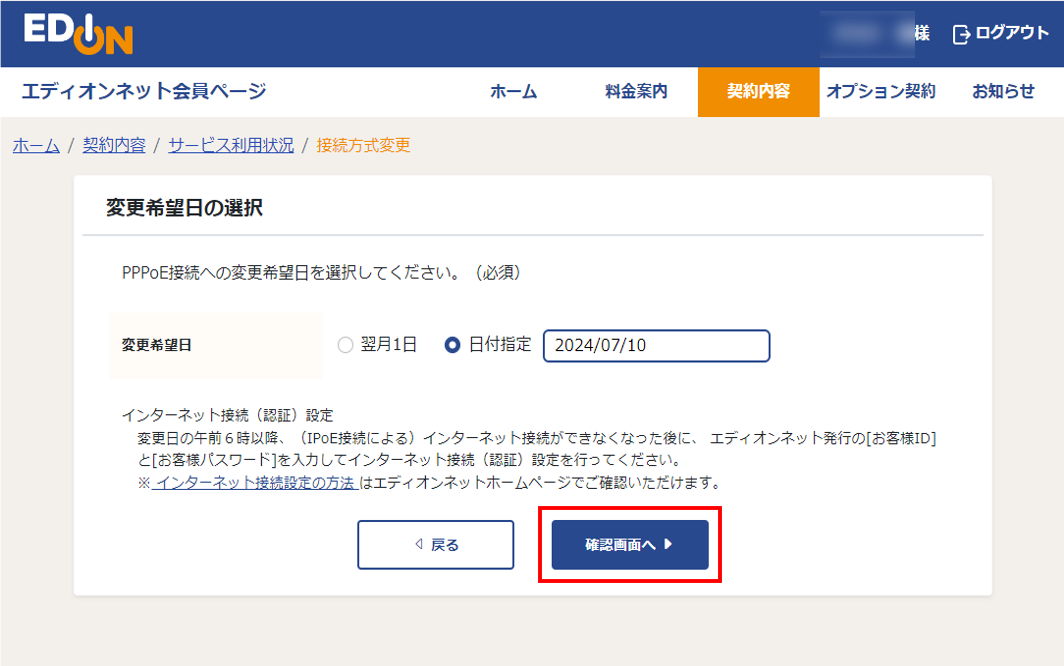Image resolution: width=1064 pixels, height=666 pixels.
Task: Select the highlighted 契約内容 tab
Action: pos(758,90)
